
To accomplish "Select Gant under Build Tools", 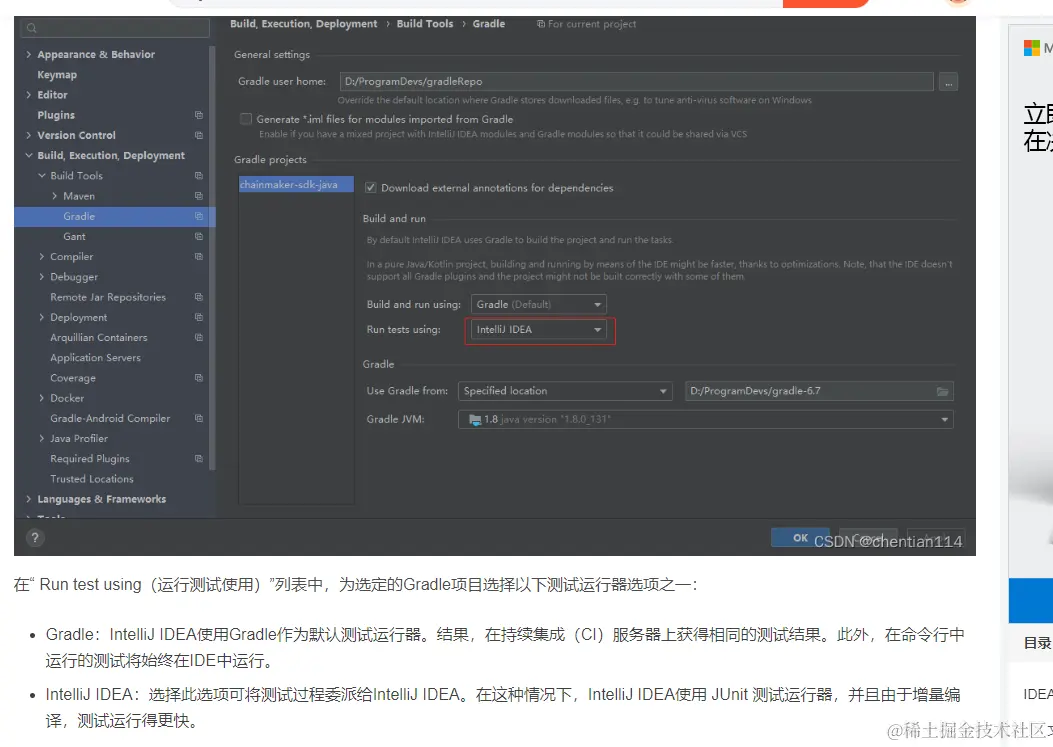I will 74,236.
